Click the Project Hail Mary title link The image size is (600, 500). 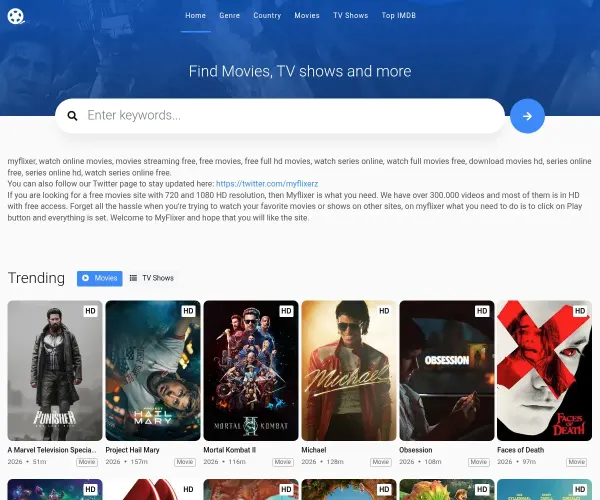pyautogui.click(x=132, y=450)
